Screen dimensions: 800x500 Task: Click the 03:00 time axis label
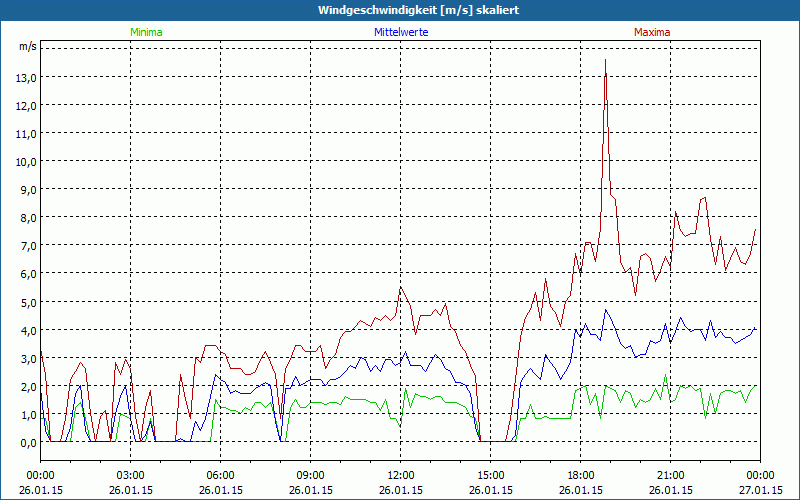130,475
